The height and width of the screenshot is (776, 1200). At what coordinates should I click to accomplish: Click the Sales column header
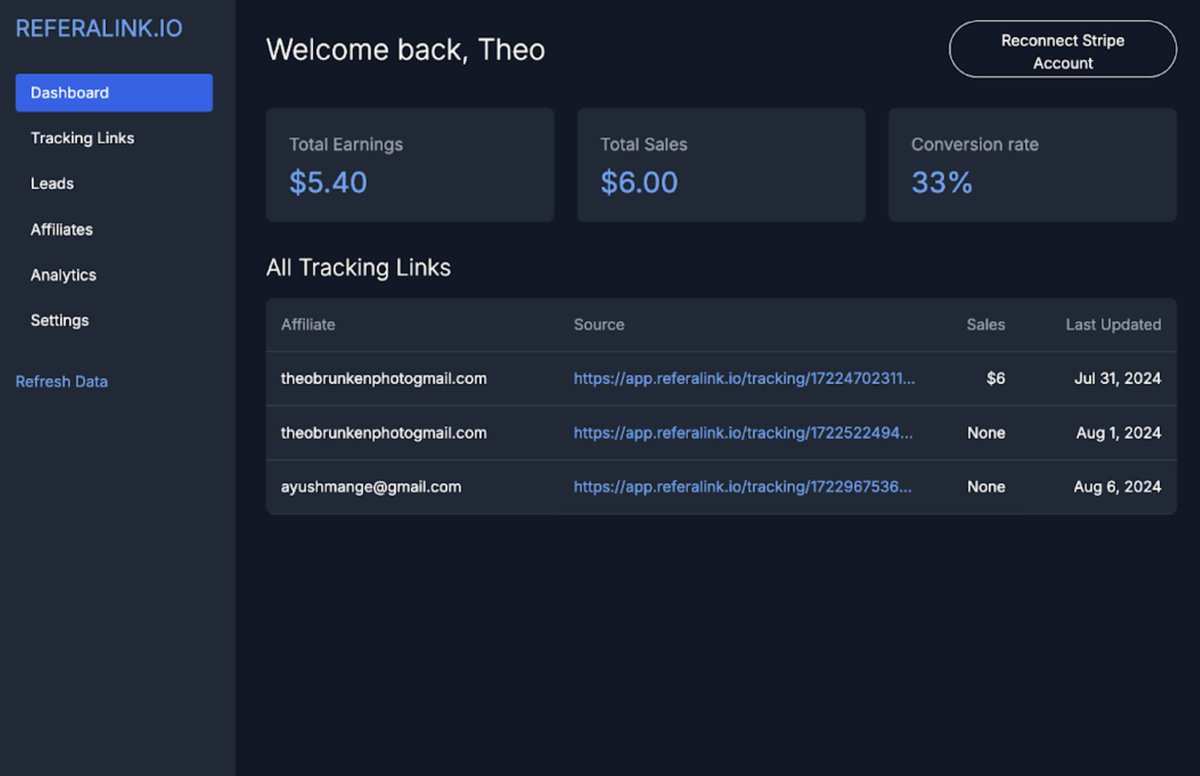pyautogui.click(x=986, y=325)
